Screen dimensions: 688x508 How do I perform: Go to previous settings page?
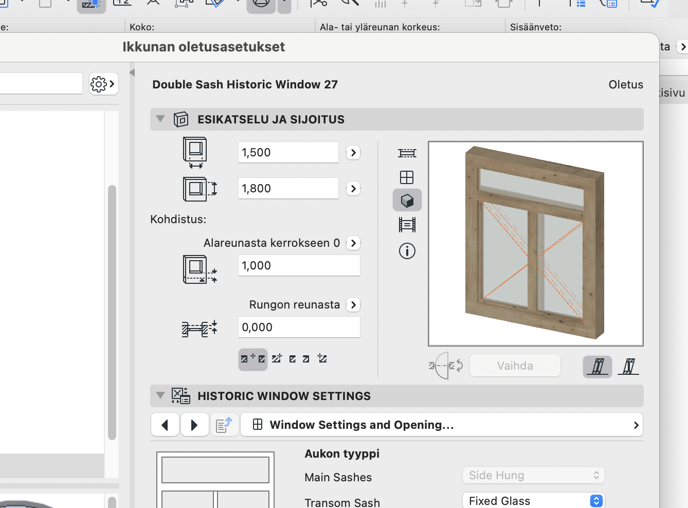point(165,425)
